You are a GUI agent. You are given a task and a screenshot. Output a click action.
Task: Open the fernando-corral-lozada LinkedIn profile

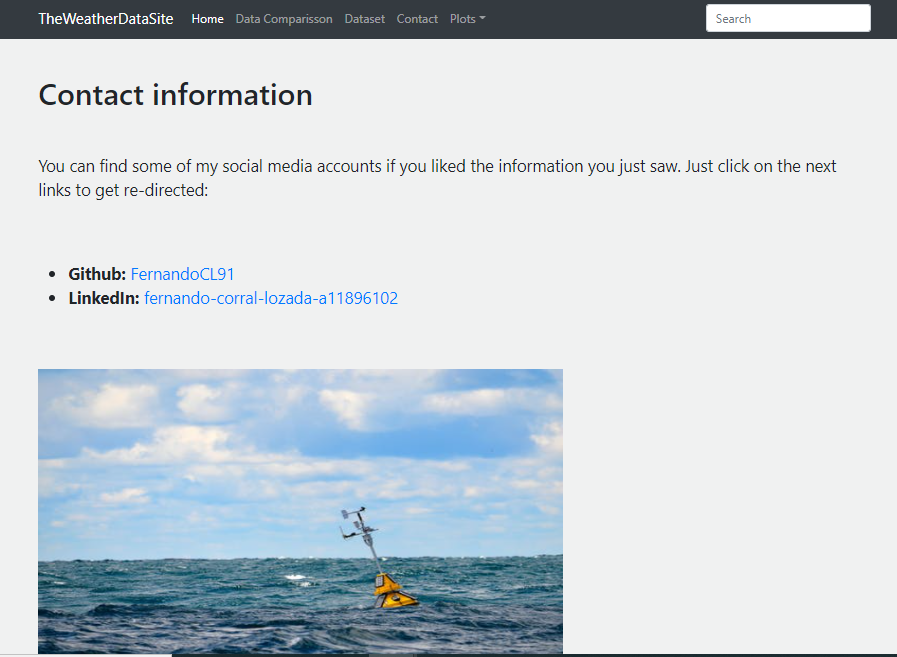click(271, 297)
